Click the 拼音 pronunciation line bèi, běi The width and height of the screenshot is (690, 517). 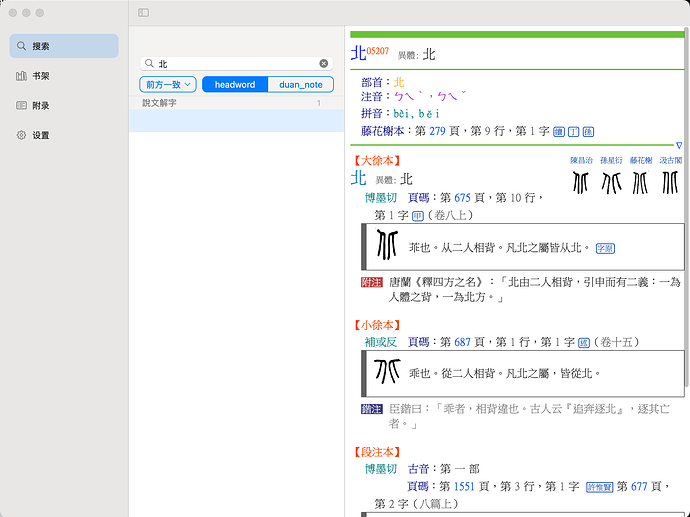(x=400, y=113)
